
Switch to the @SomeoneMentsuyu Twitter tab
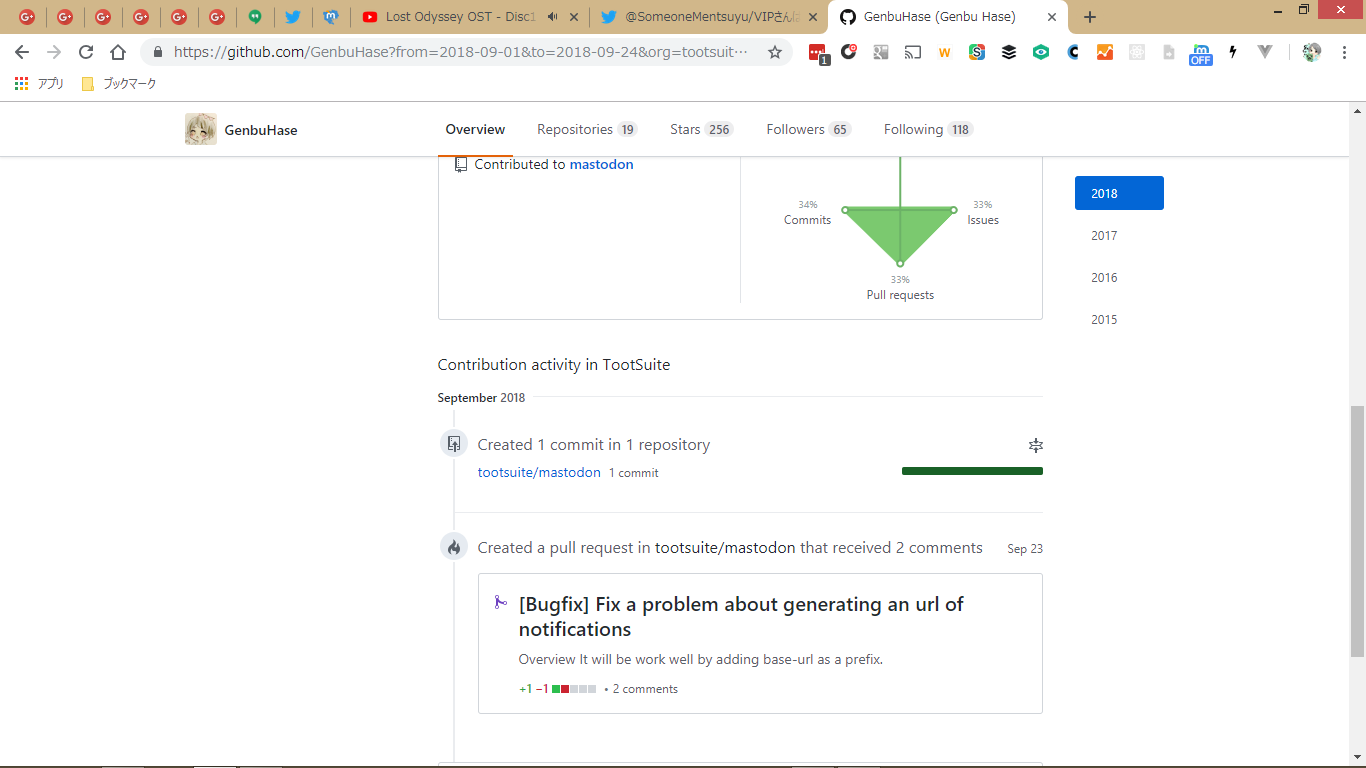pyautogui.click(x=708, y=17)
